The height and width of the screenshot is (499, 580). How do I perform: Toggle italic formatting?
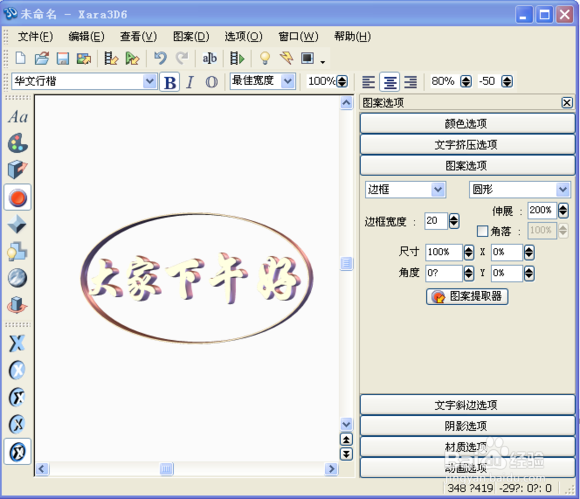190,82
